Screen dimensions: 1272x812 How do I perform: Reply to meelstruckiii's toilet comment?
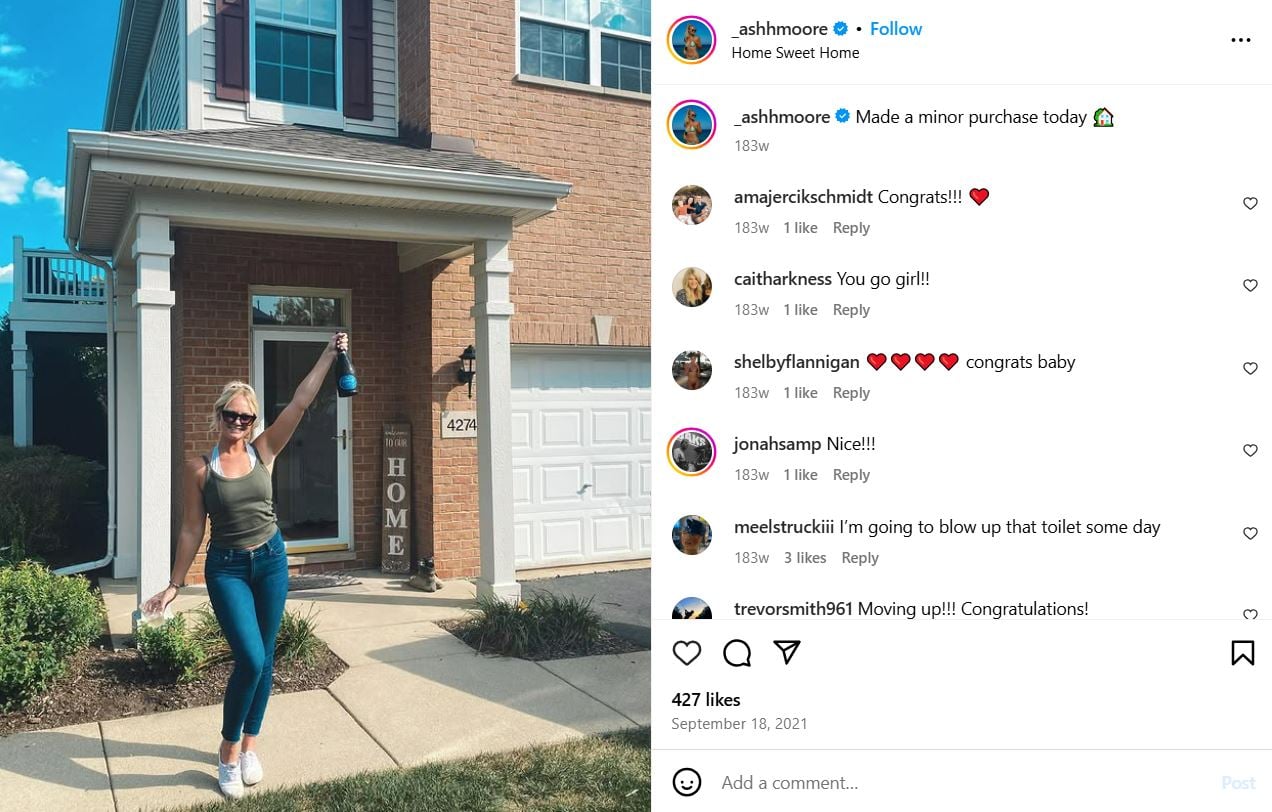pyautogui.click(x=860, y=558)
